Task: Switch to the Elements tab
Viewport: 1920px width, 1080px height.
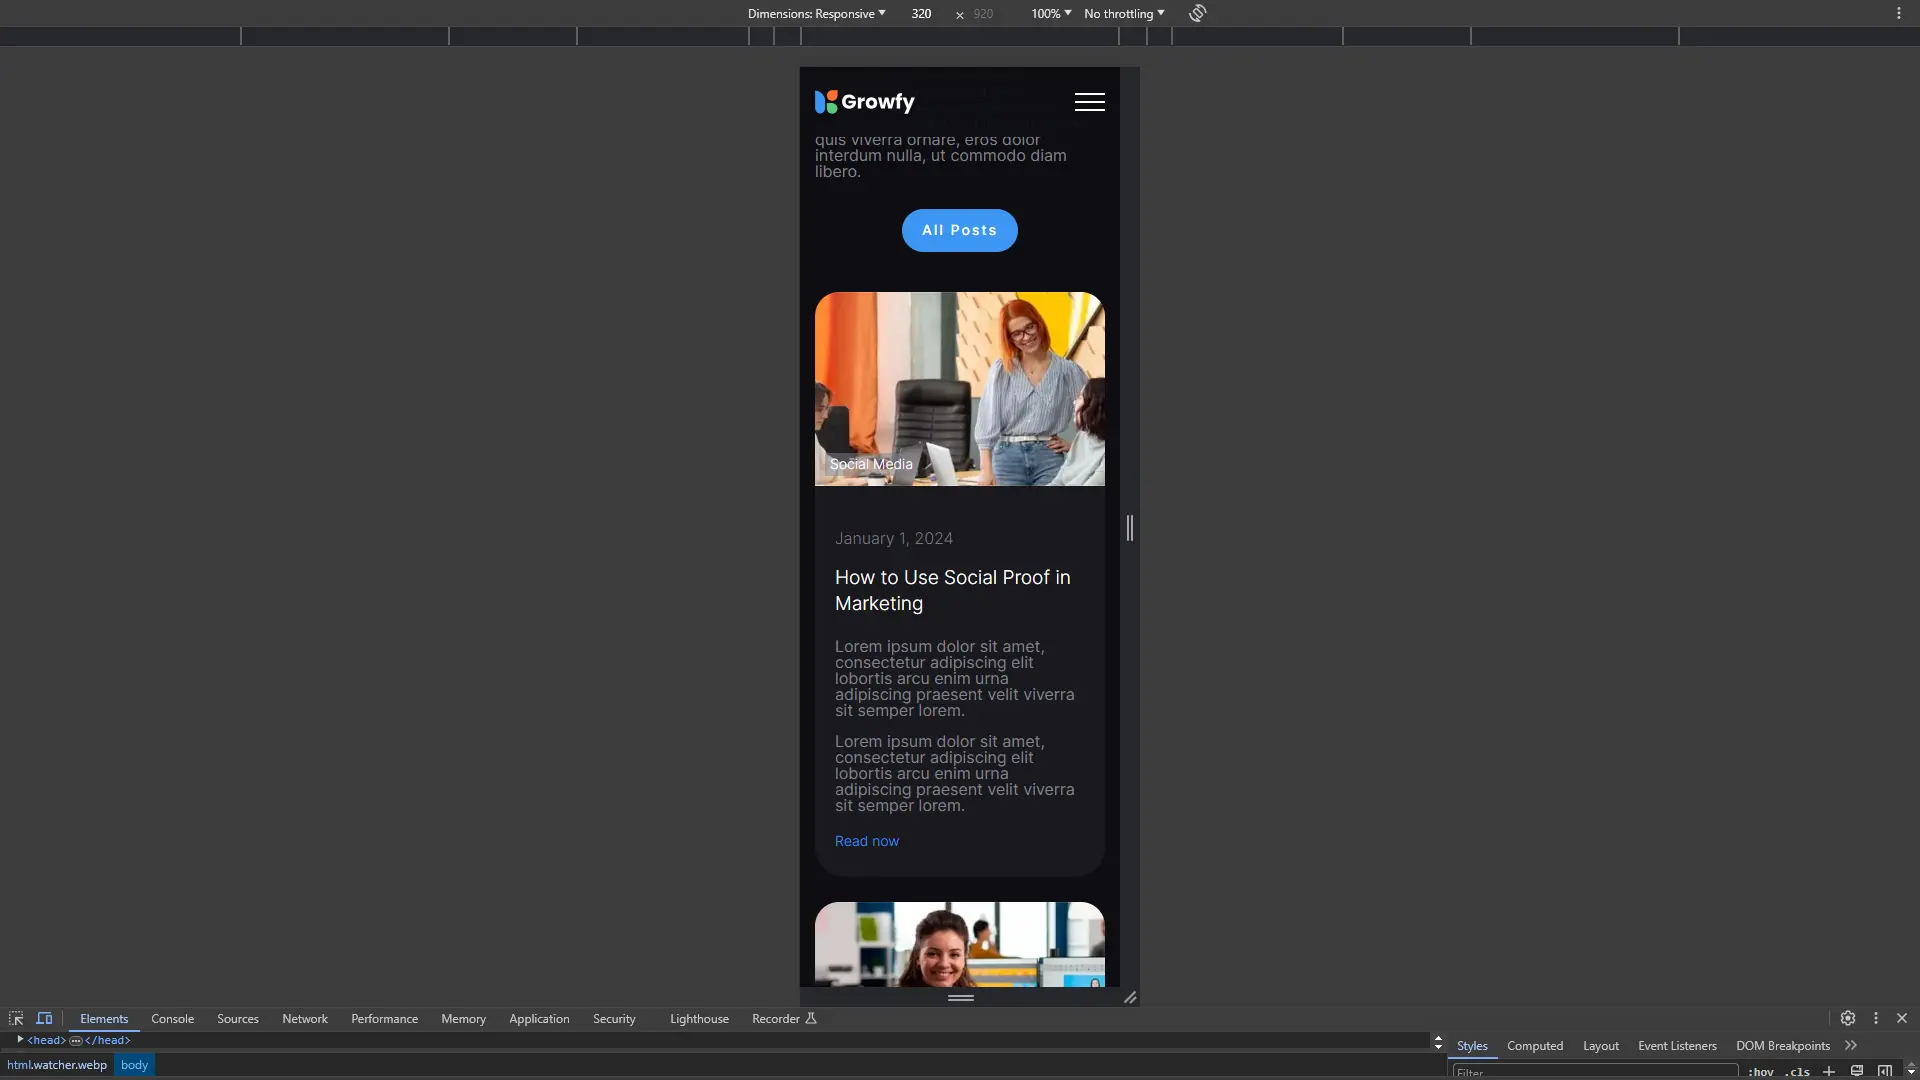Action: point(104,1018)
